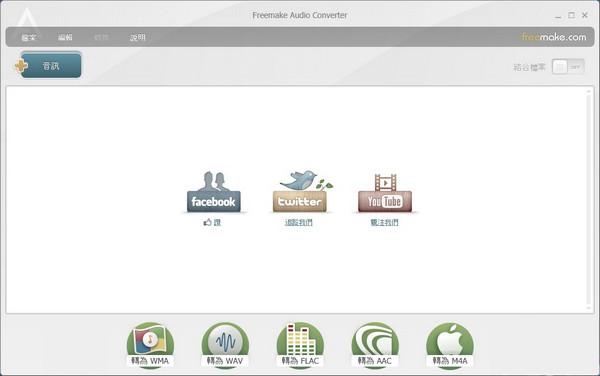The width and height of the screenshot is (600, 376).
Task: Open the 說明 (Help) menu
Action: (138, 37)
